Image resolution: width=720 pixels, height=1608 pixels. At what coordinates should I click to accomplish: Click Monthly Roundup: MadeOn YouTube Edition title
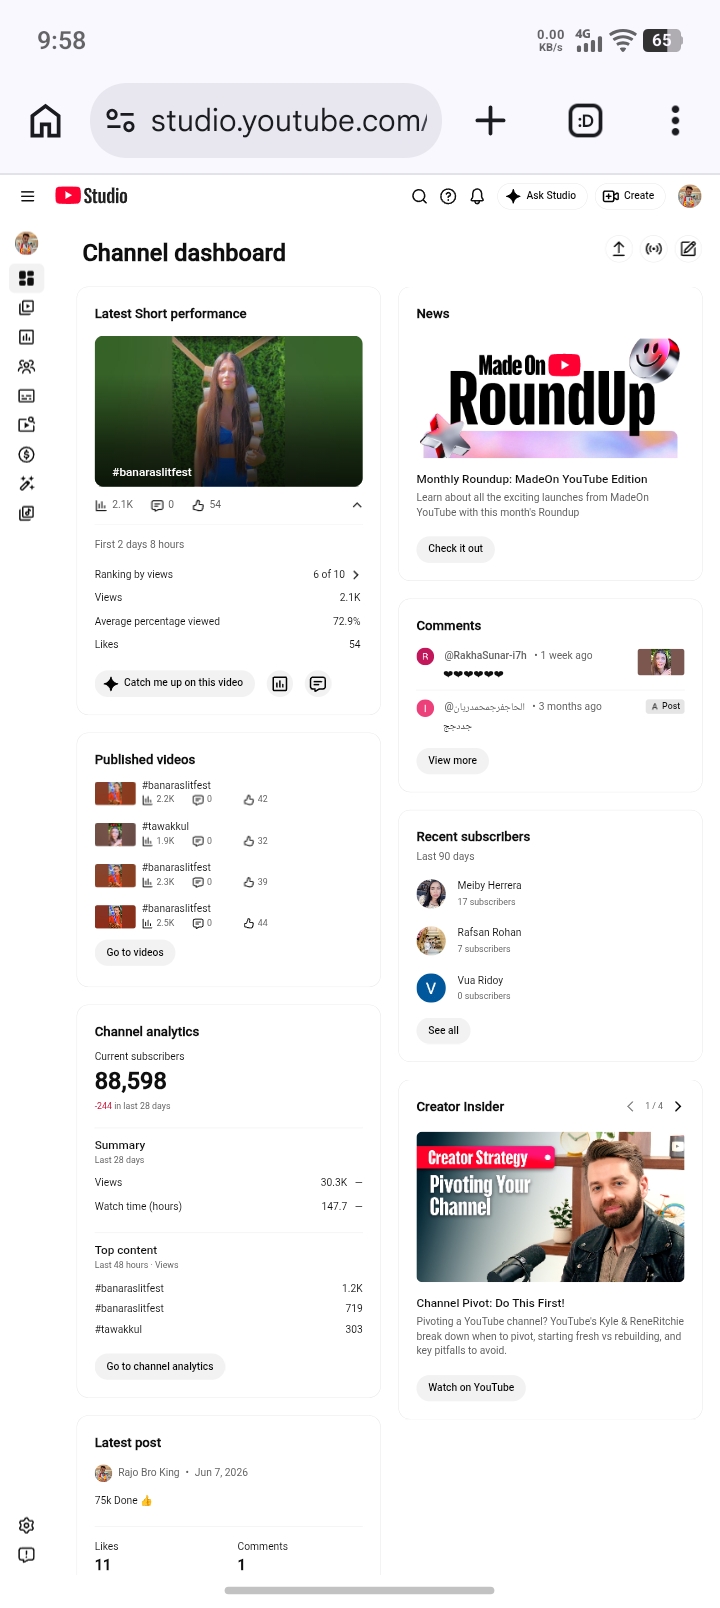point(532,480)
